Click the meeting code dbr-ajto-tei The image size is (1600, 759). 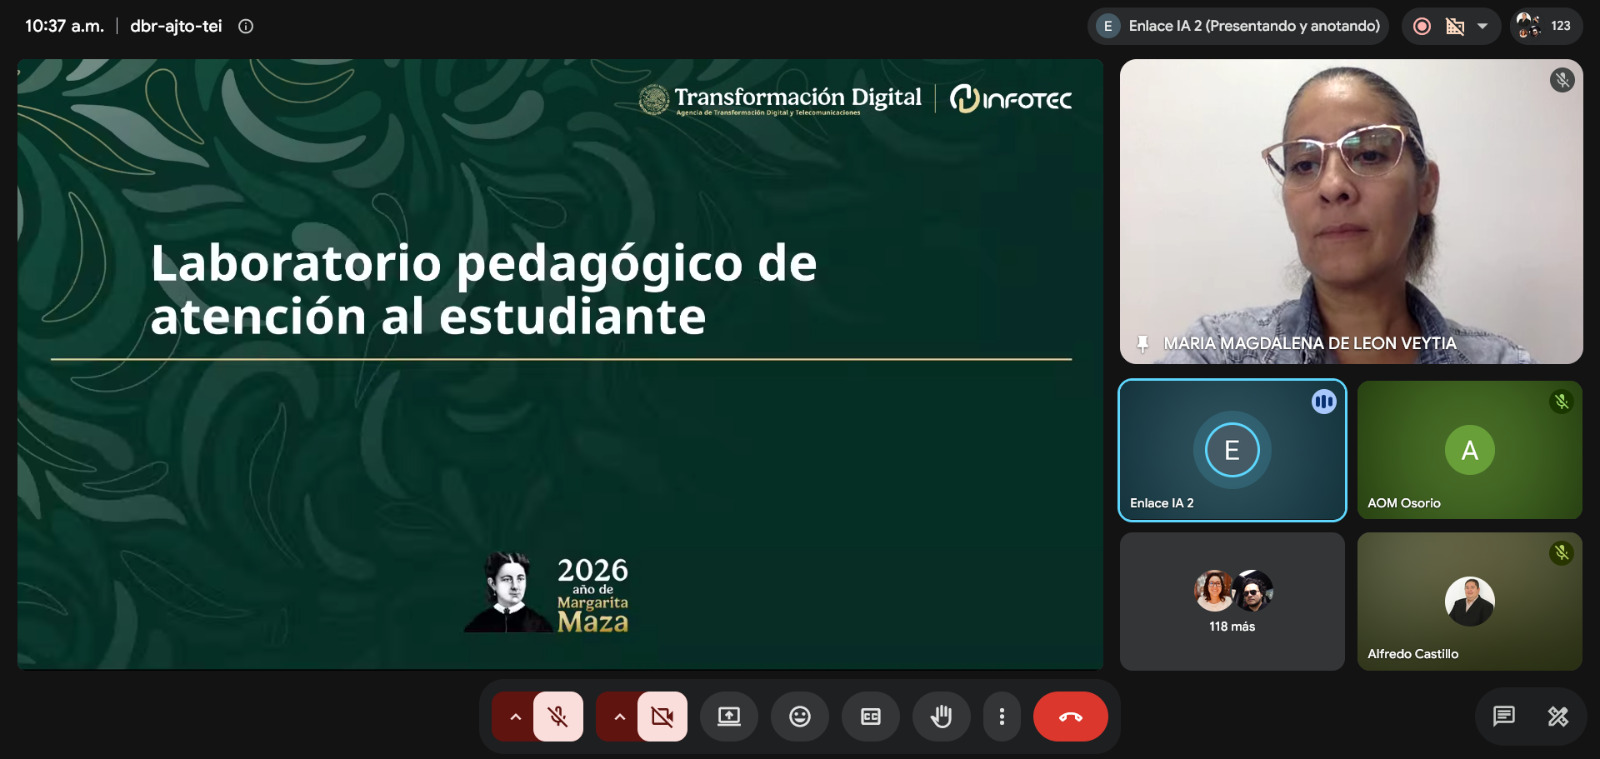tap(176, 26)
